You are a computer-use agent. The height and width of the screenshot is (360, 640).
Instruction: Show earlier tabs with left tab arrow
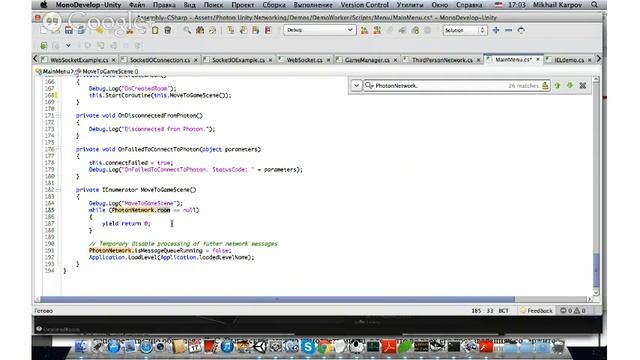tap(36, 59)
